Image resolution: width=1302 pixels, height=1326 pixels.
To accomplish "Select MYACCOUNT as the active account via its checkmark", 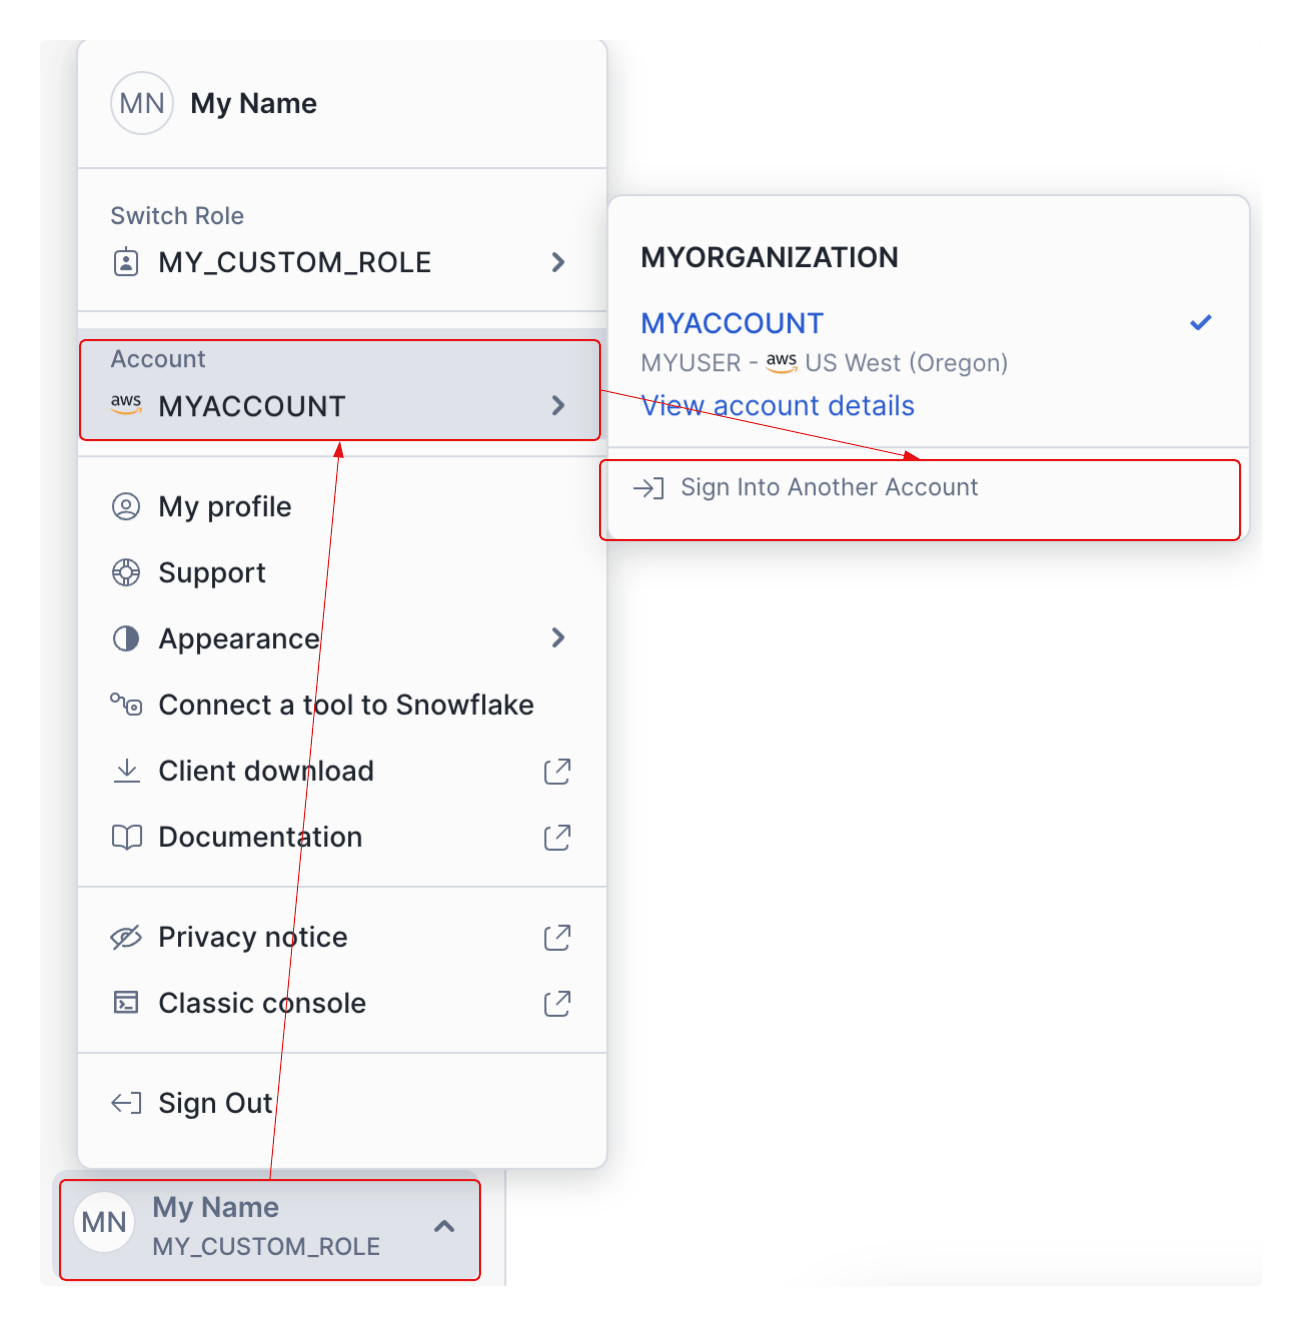I will coord(1200,322).
